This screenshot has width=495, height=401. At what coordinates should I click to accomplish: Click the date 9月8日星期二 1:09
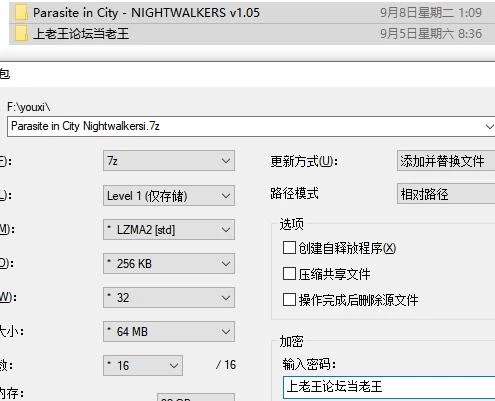pyautogui.click(x=431, y=13)
